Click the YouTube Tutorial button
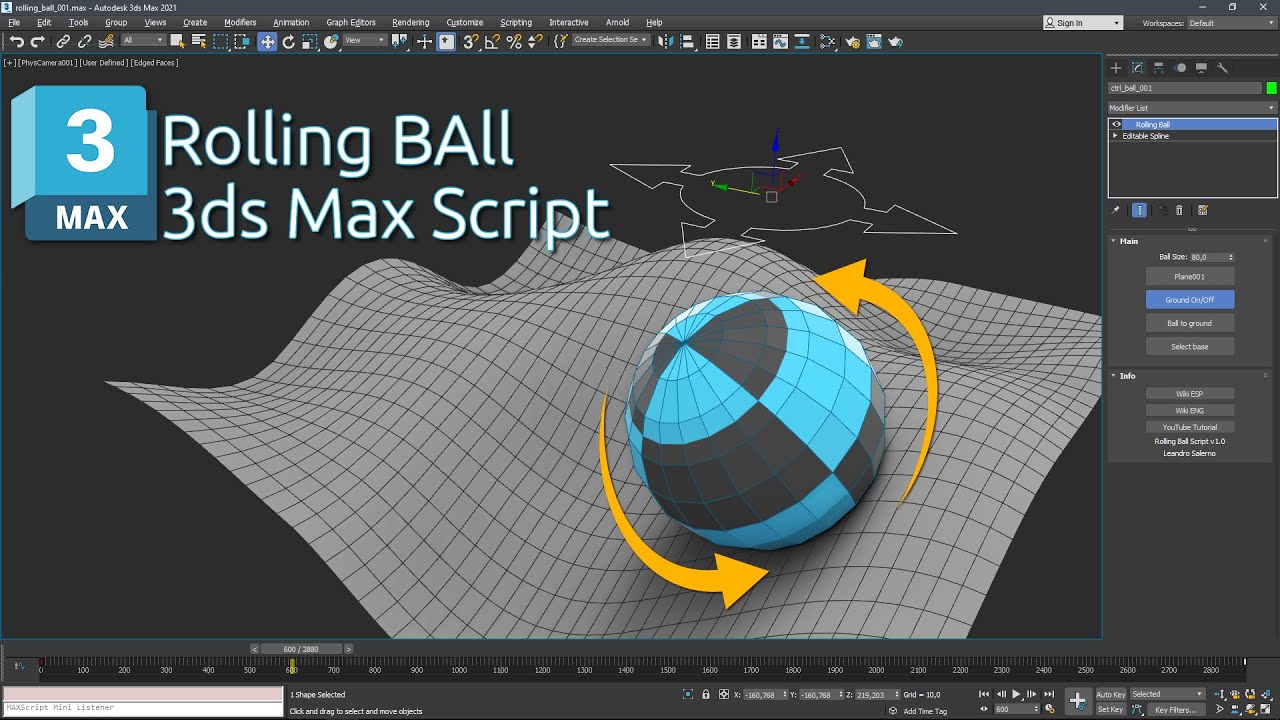Viewport: 1280px width, 720px height. pyautogui.click(x=1190, y=427)
